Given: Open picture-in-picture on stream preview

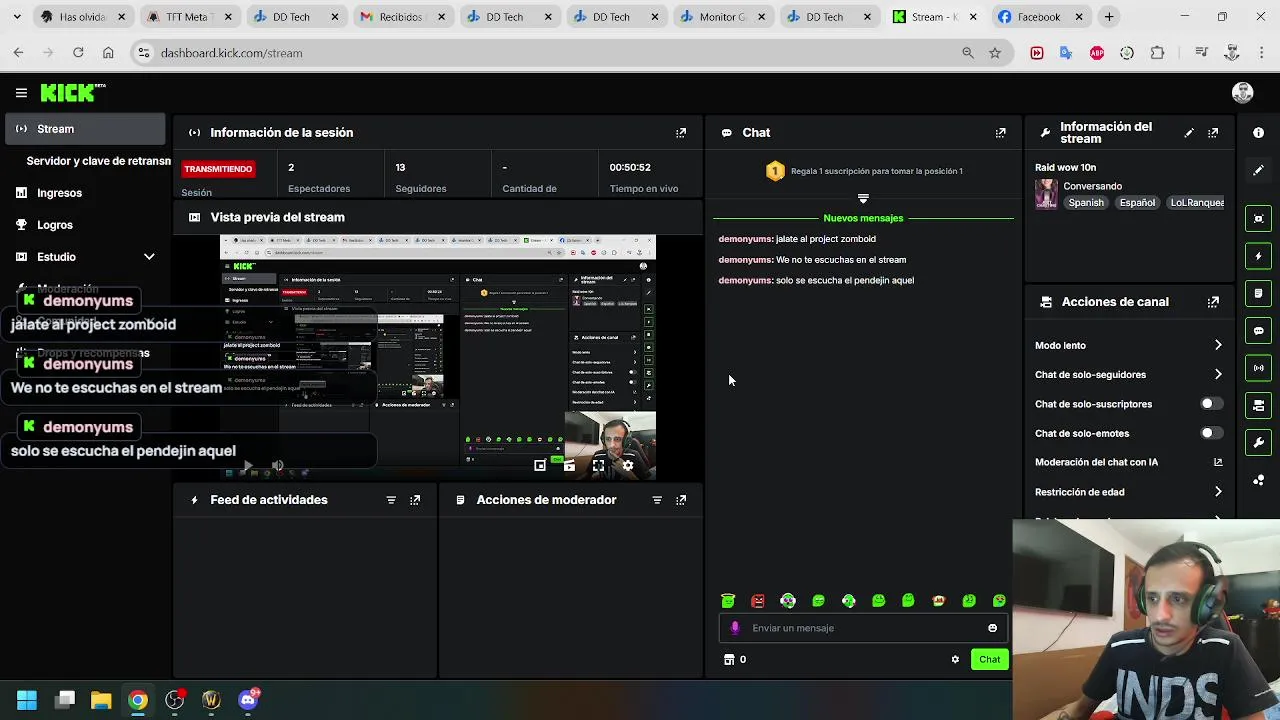Looking at the screenshot, I should (x=540, y=465).
